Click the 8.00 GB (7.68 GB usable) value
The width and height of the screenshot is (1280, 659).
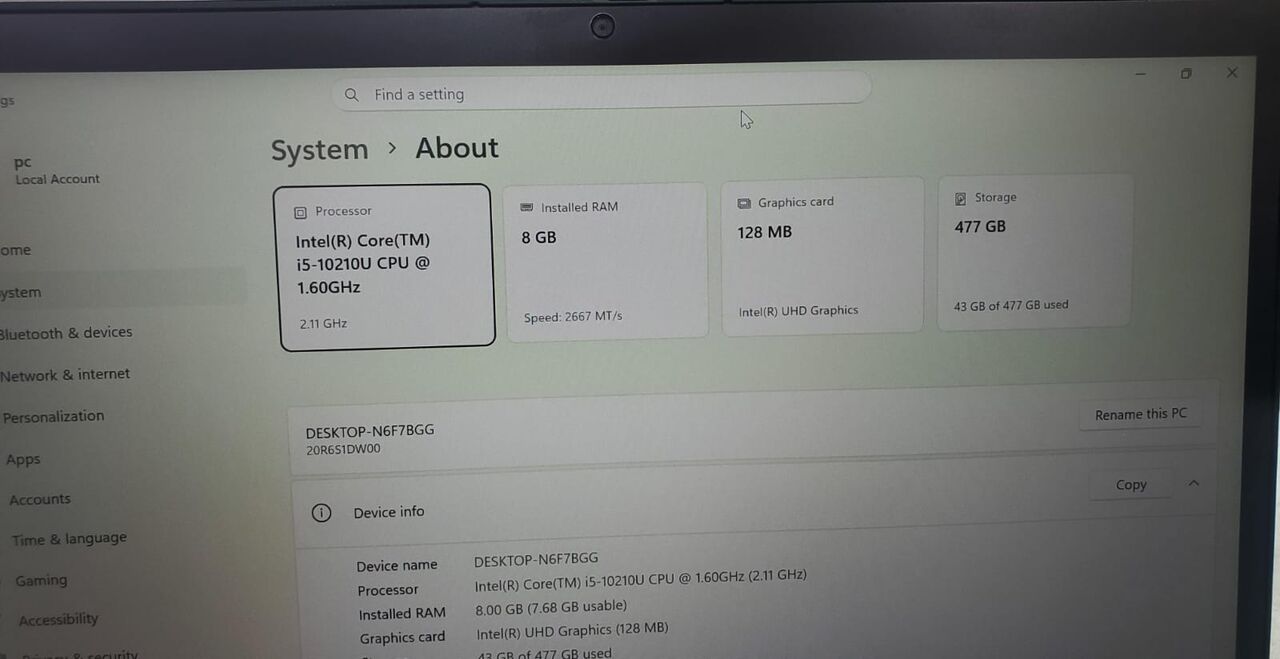tap(551, 607)
